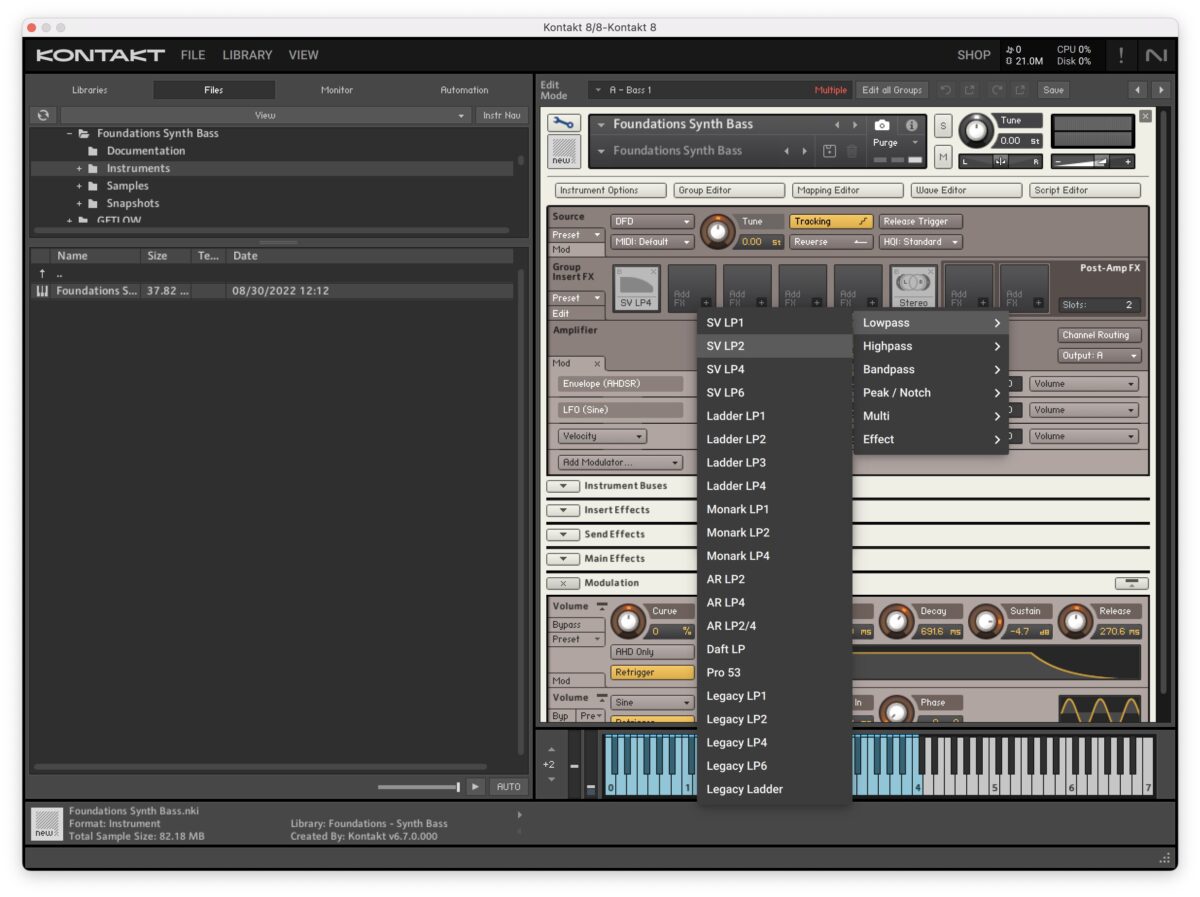The height and width of the screenshot is (897, 1200).
Task: Choose Ladder LP4 from the filter list
Action: tap(774, 486)
